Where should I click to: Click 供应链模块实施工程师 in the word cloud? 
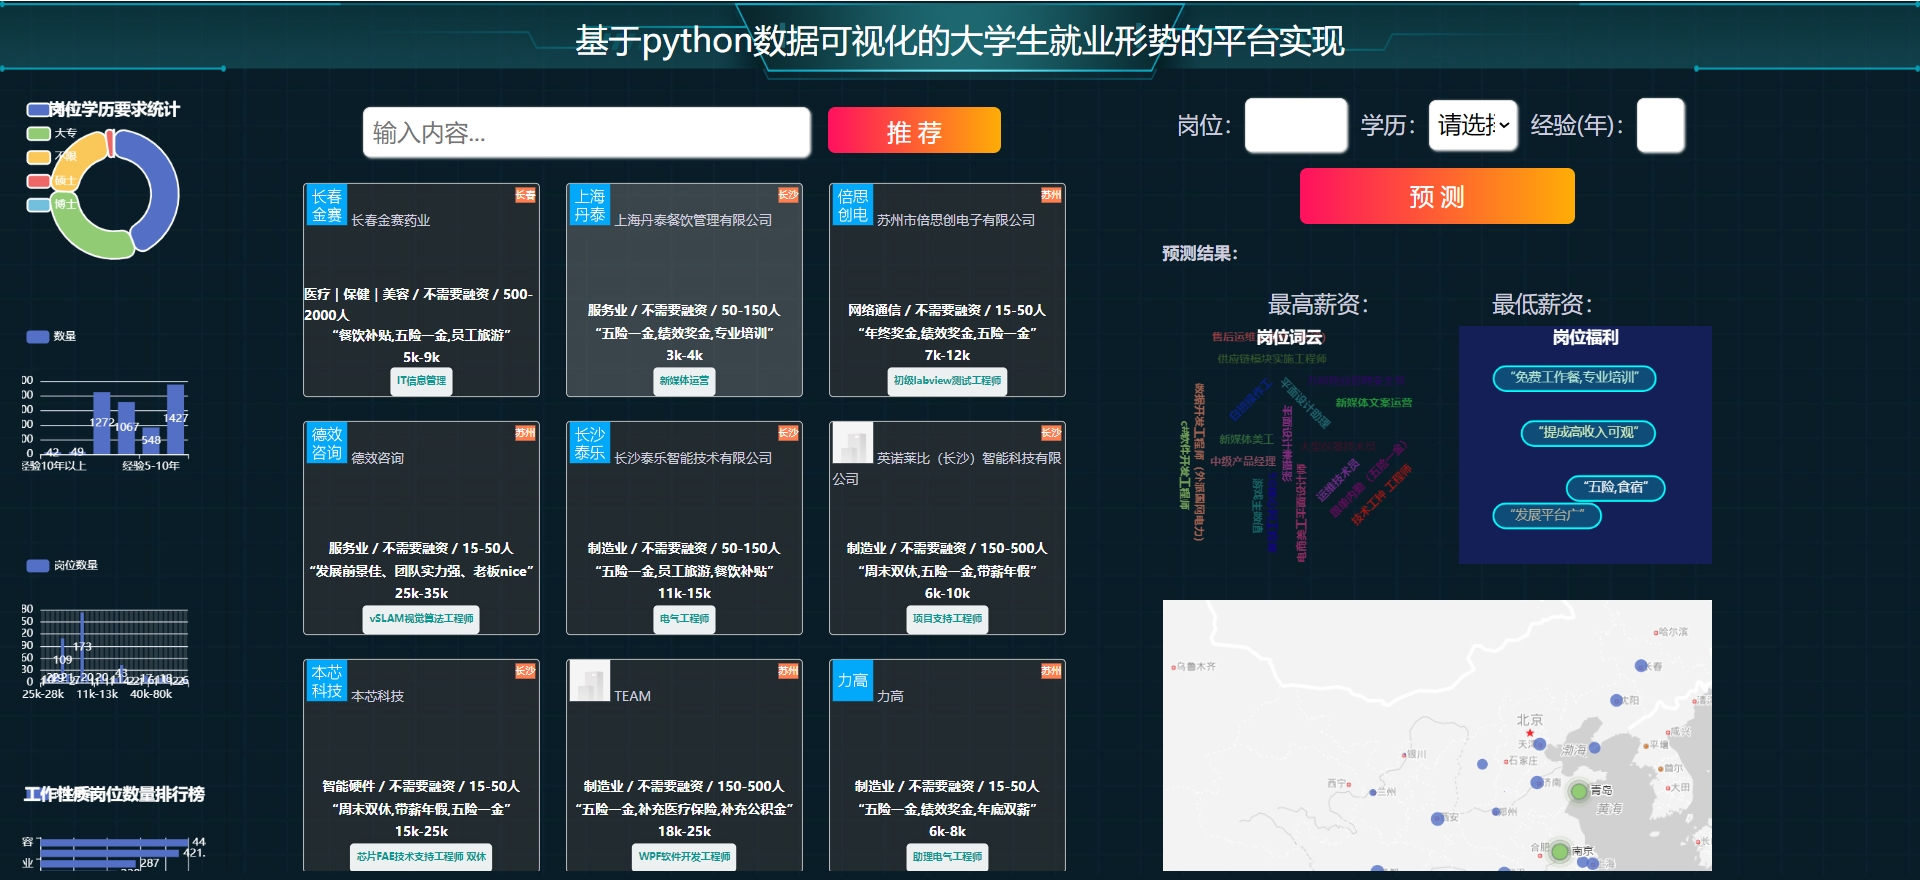(x=1272, y=359)
